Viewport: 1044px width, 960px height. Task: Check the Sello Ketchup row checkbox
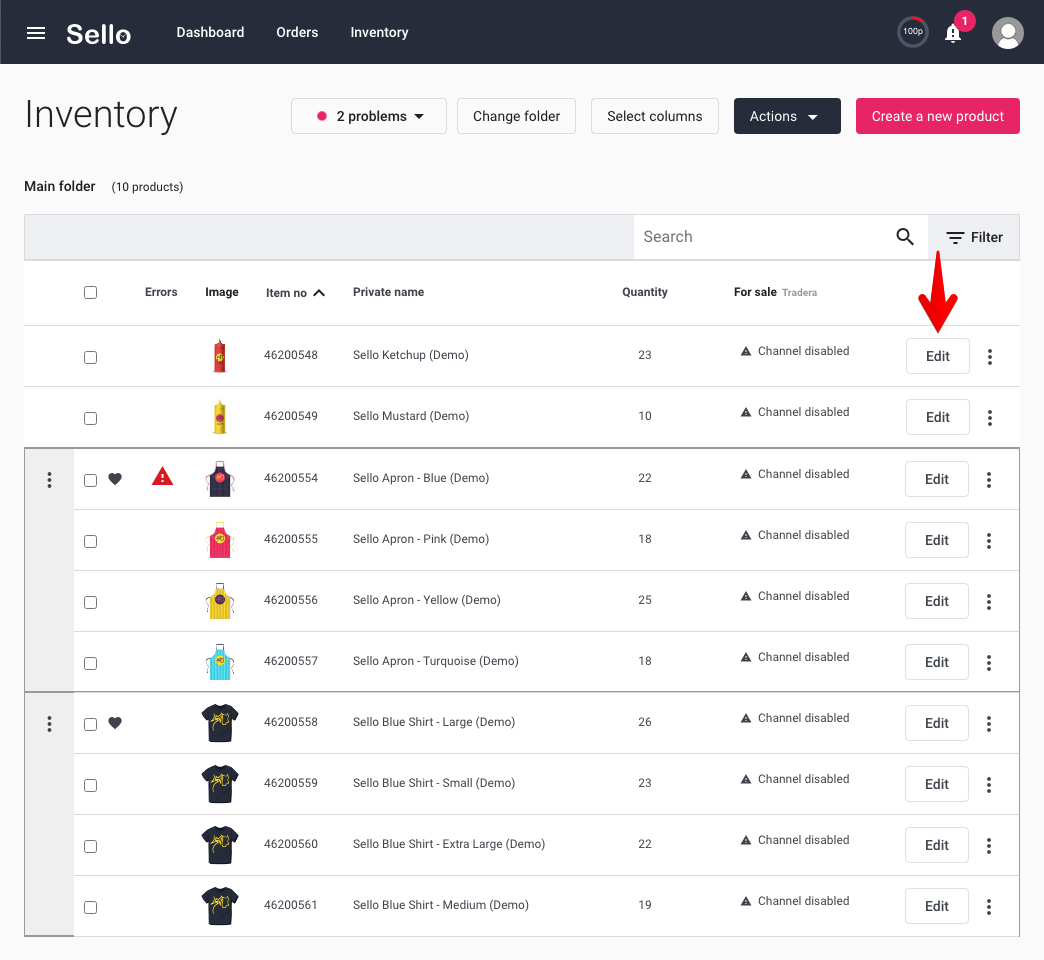(91, 358)
